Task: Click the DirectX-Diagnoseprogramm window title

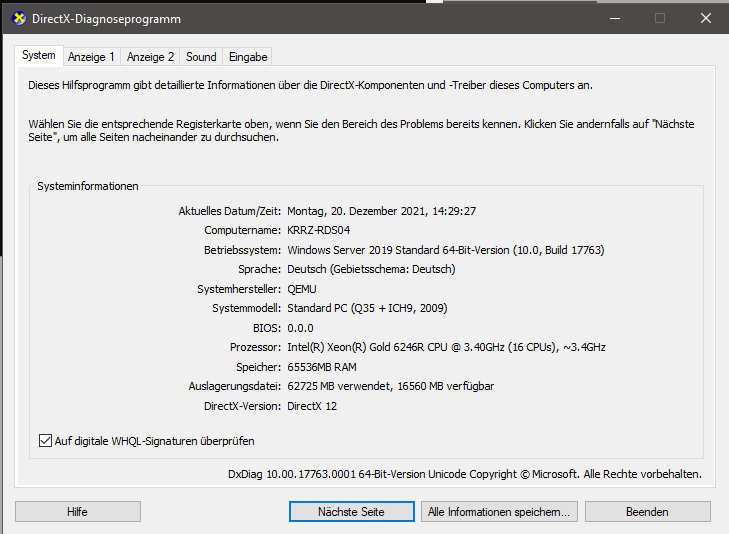Action: [106, 19]
